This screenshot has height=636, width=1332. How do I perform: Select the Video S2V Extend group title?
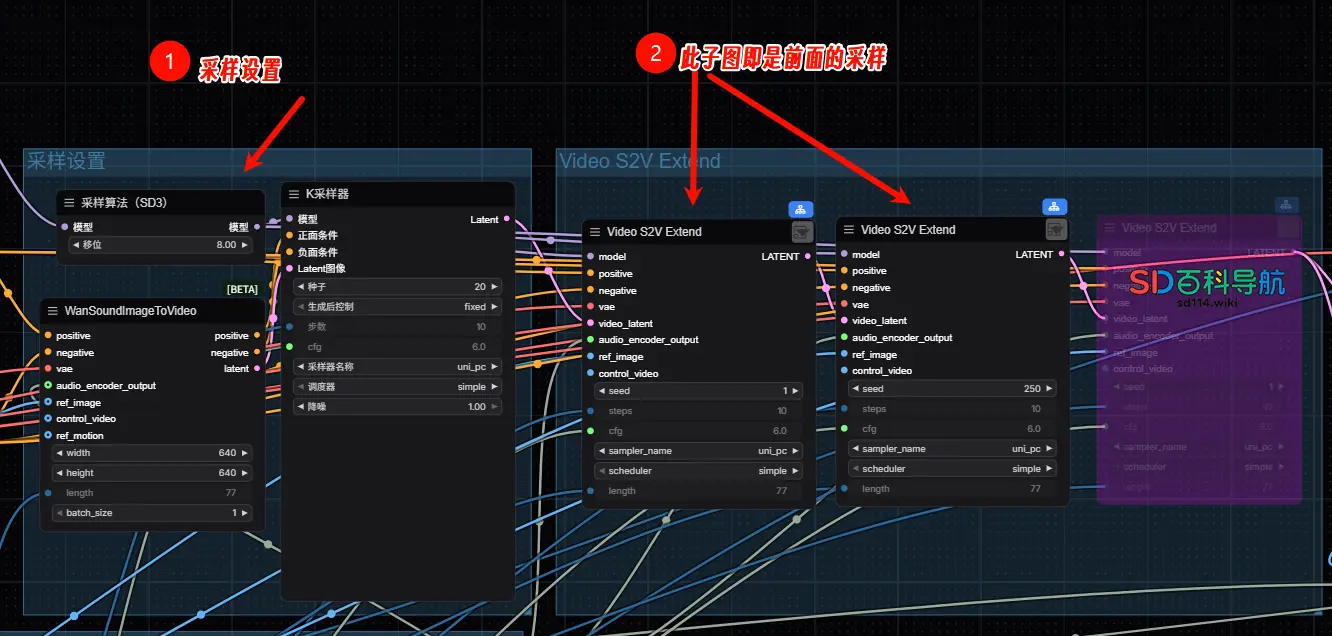(x=640, y=161)
